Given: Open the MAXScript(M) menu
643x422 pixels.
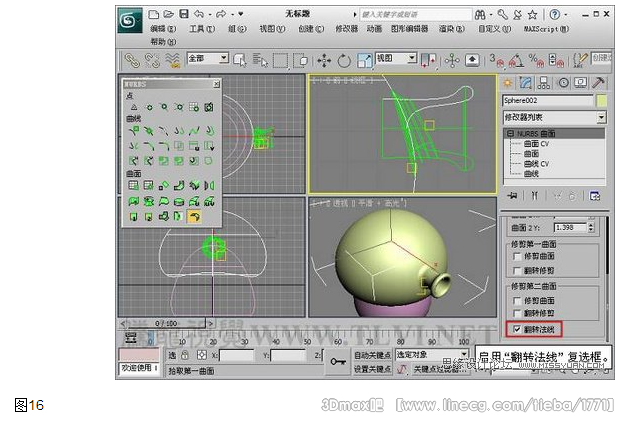Looking at the screenshot, I should pos(546,29).
